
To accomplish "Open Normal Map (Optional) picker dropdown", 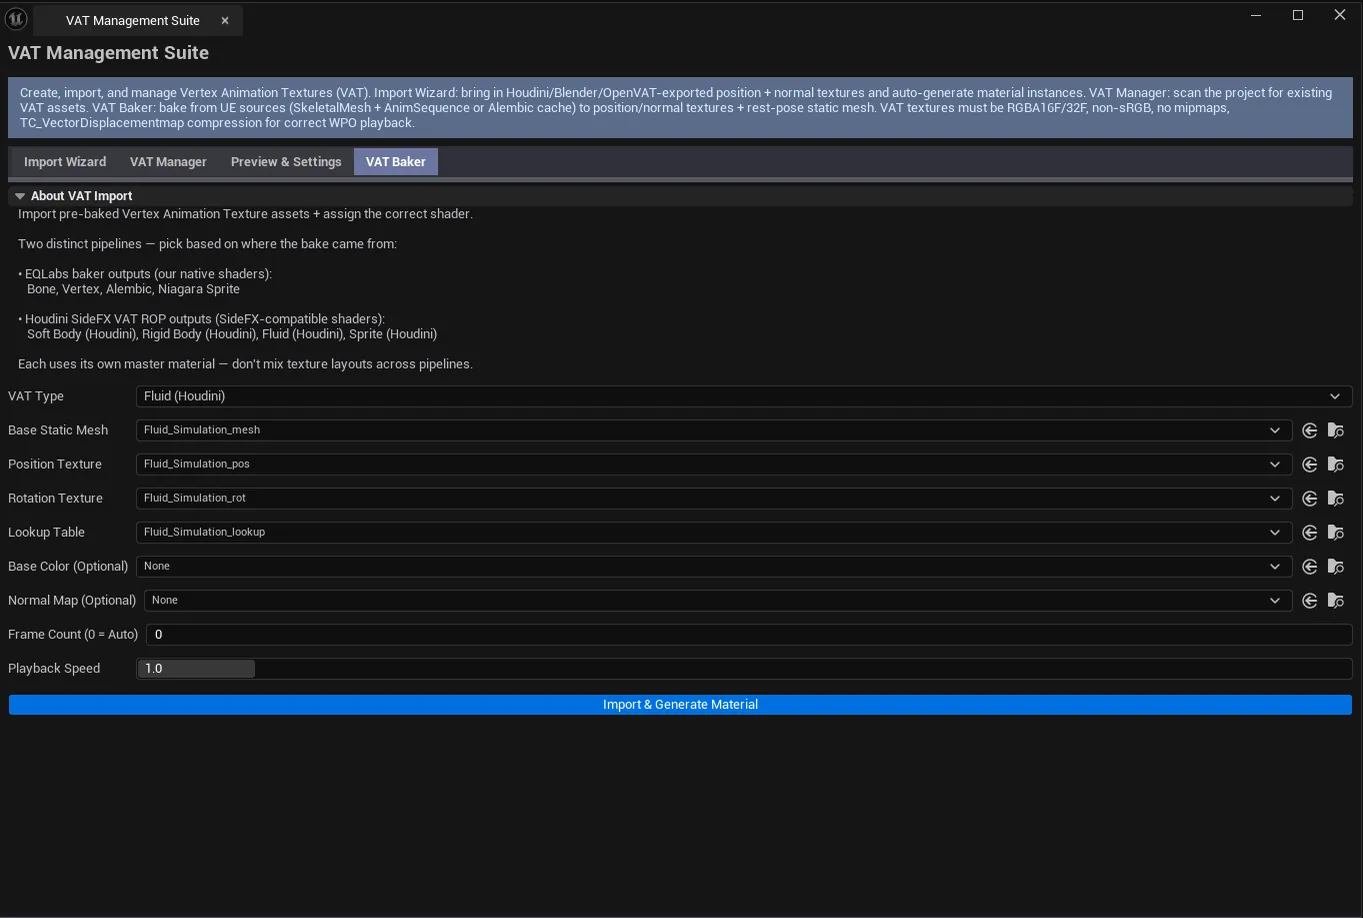I will [x=718, y=600].
